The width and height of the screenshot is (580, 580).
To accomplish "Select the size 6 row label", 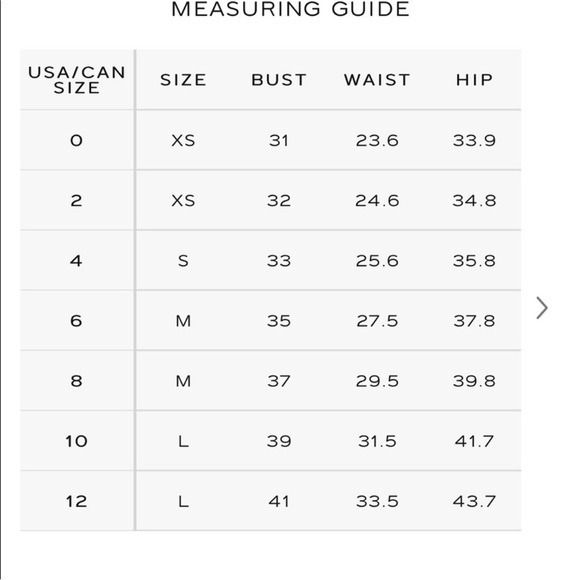I will 76,321.
